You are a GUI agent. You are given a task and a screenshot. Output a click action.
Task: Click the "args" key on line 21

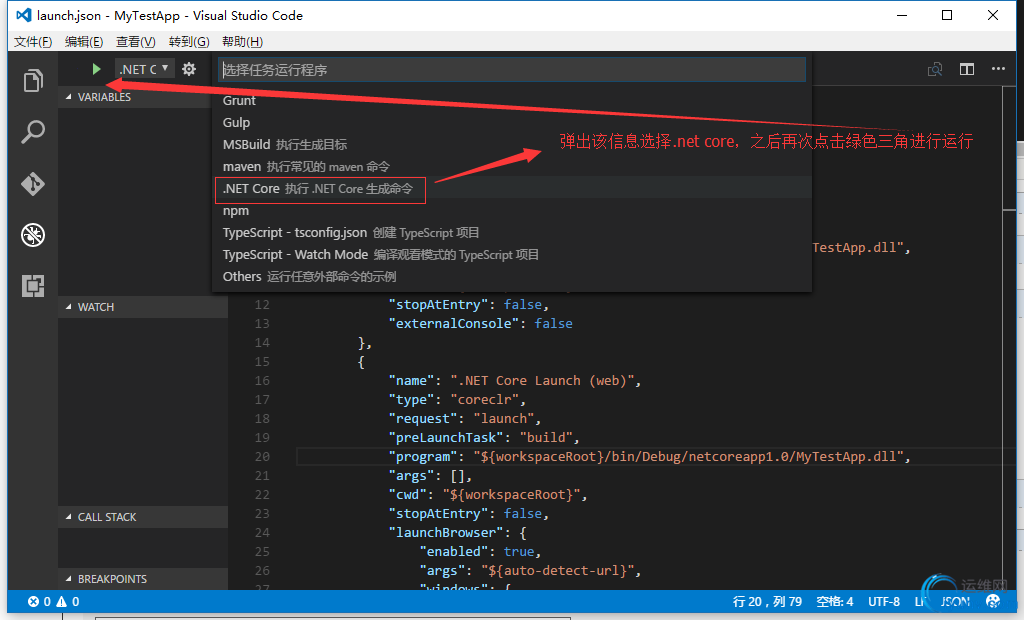(x=411, y=476)
